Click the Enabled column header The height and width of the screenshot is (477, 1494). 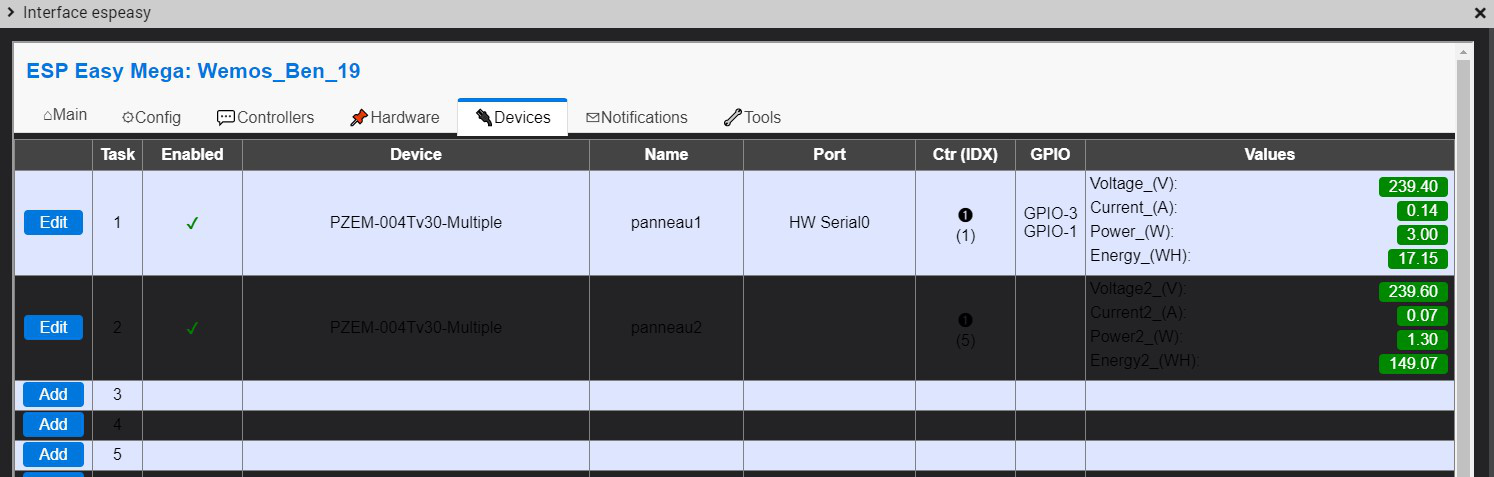(x=192, y=155)
